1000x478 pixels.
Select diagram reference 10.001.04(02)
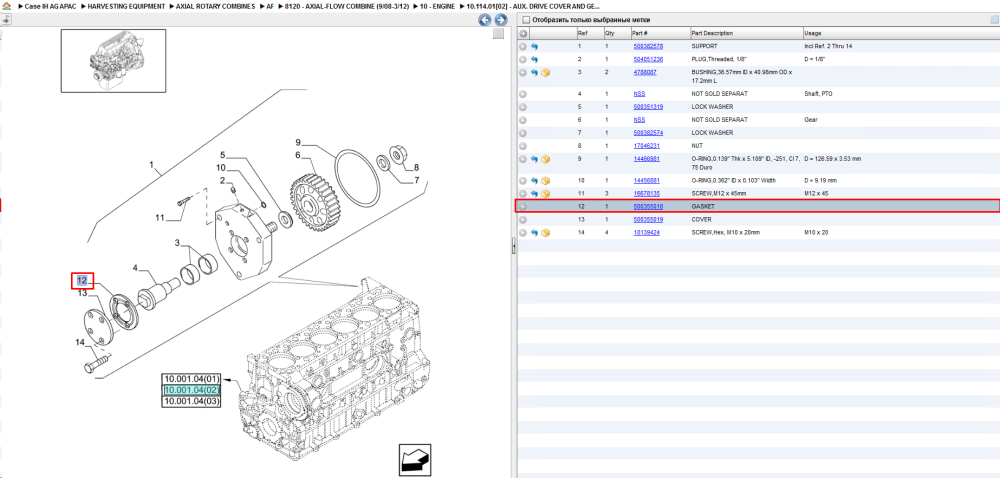(x=191, y=390)
